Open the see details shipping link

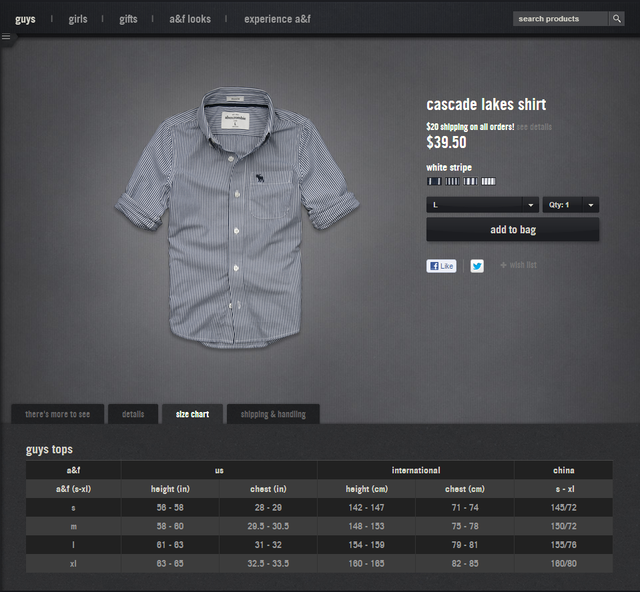pos(534,127)
